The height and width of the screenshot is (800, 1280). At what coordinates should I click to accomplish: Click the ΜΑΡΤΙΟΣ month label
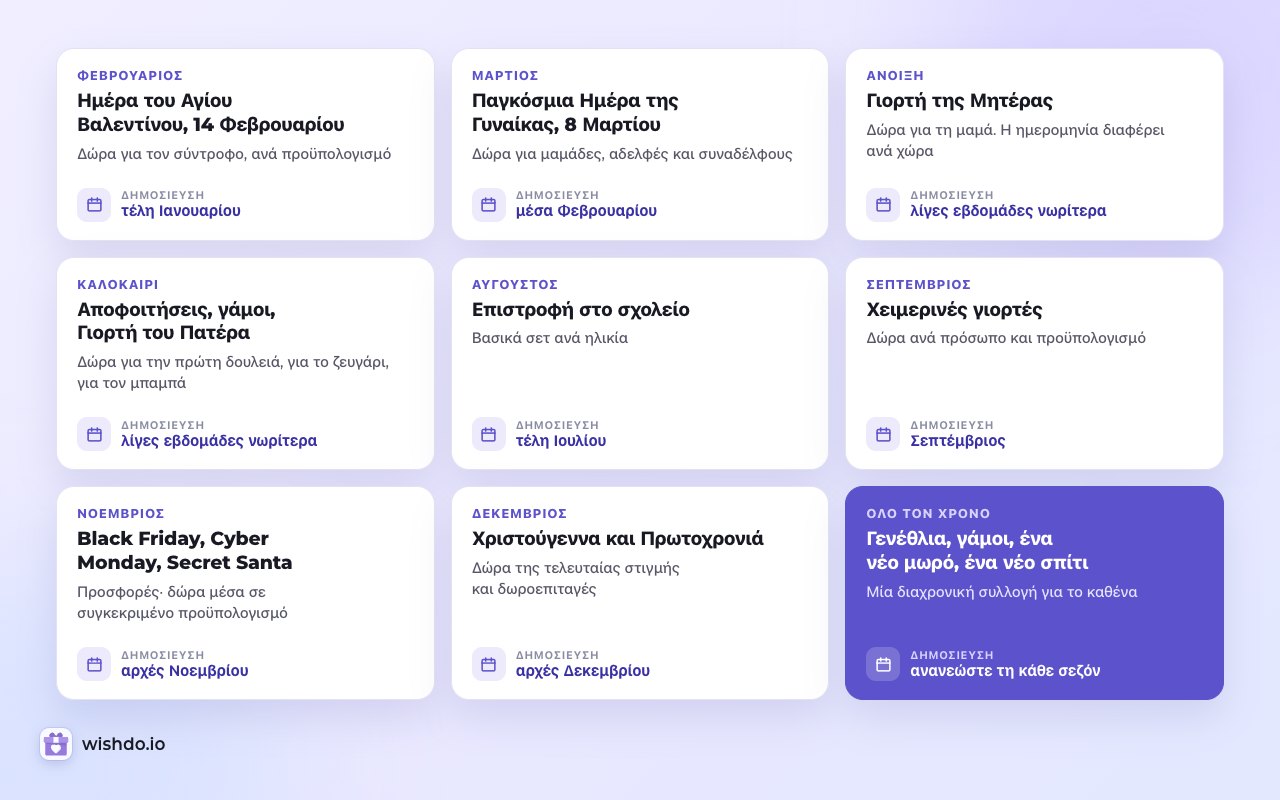tap(505, 76)
